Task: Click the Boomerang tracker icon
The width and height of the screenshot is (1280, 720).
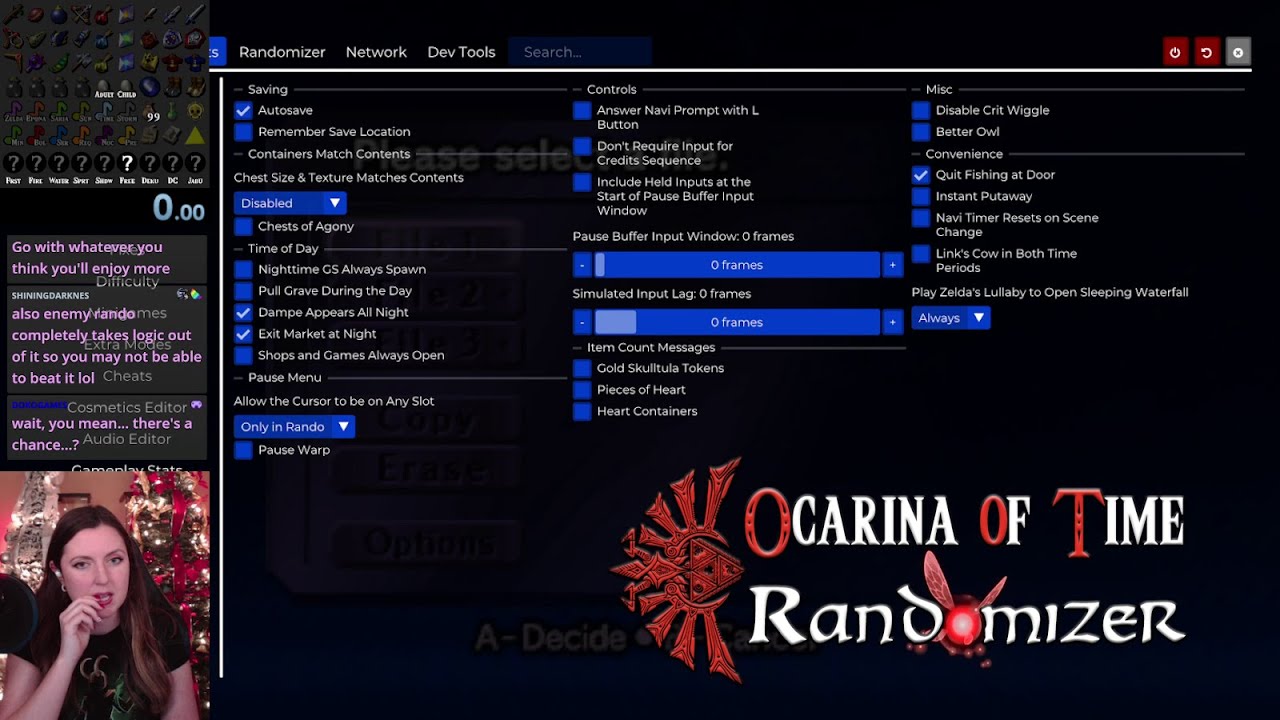Action: [x=13, y=62]
